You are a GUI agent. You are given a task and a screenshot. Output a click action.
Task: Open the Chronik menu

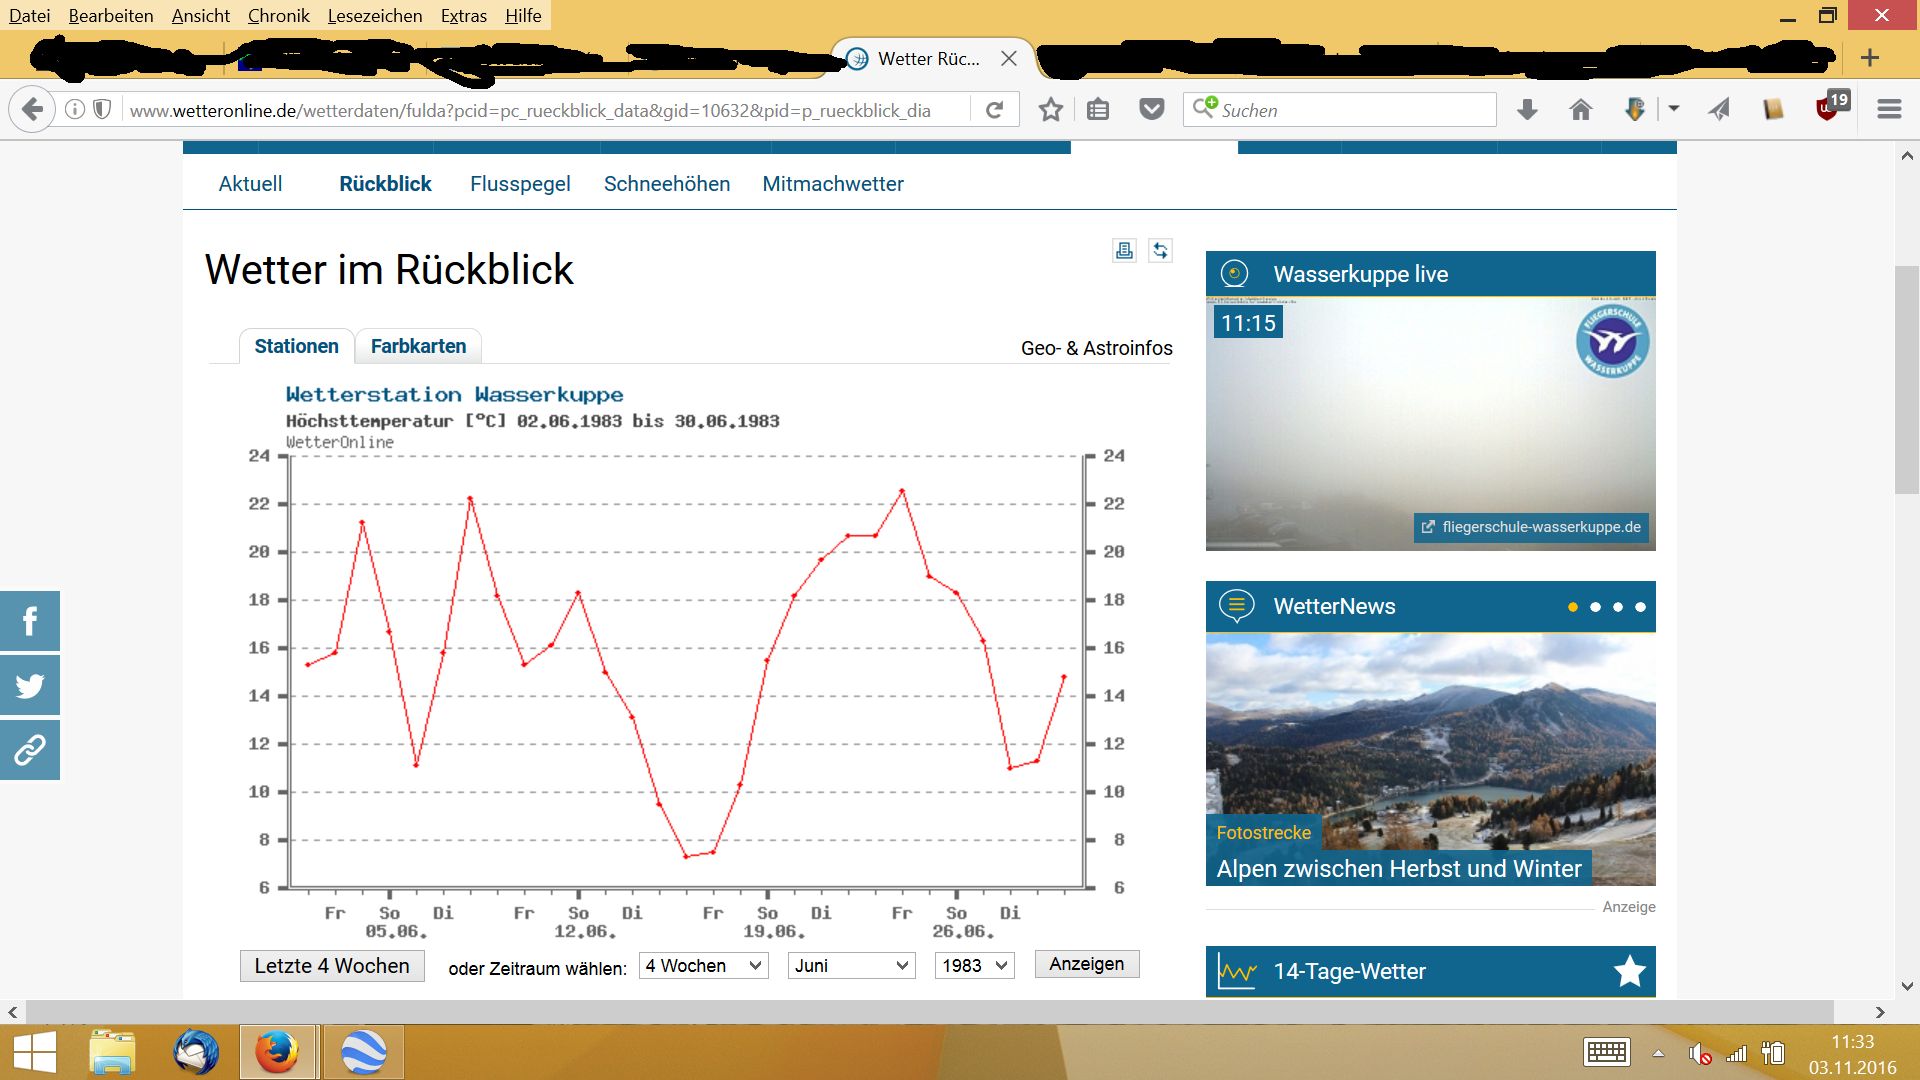[x=278, y=16]
